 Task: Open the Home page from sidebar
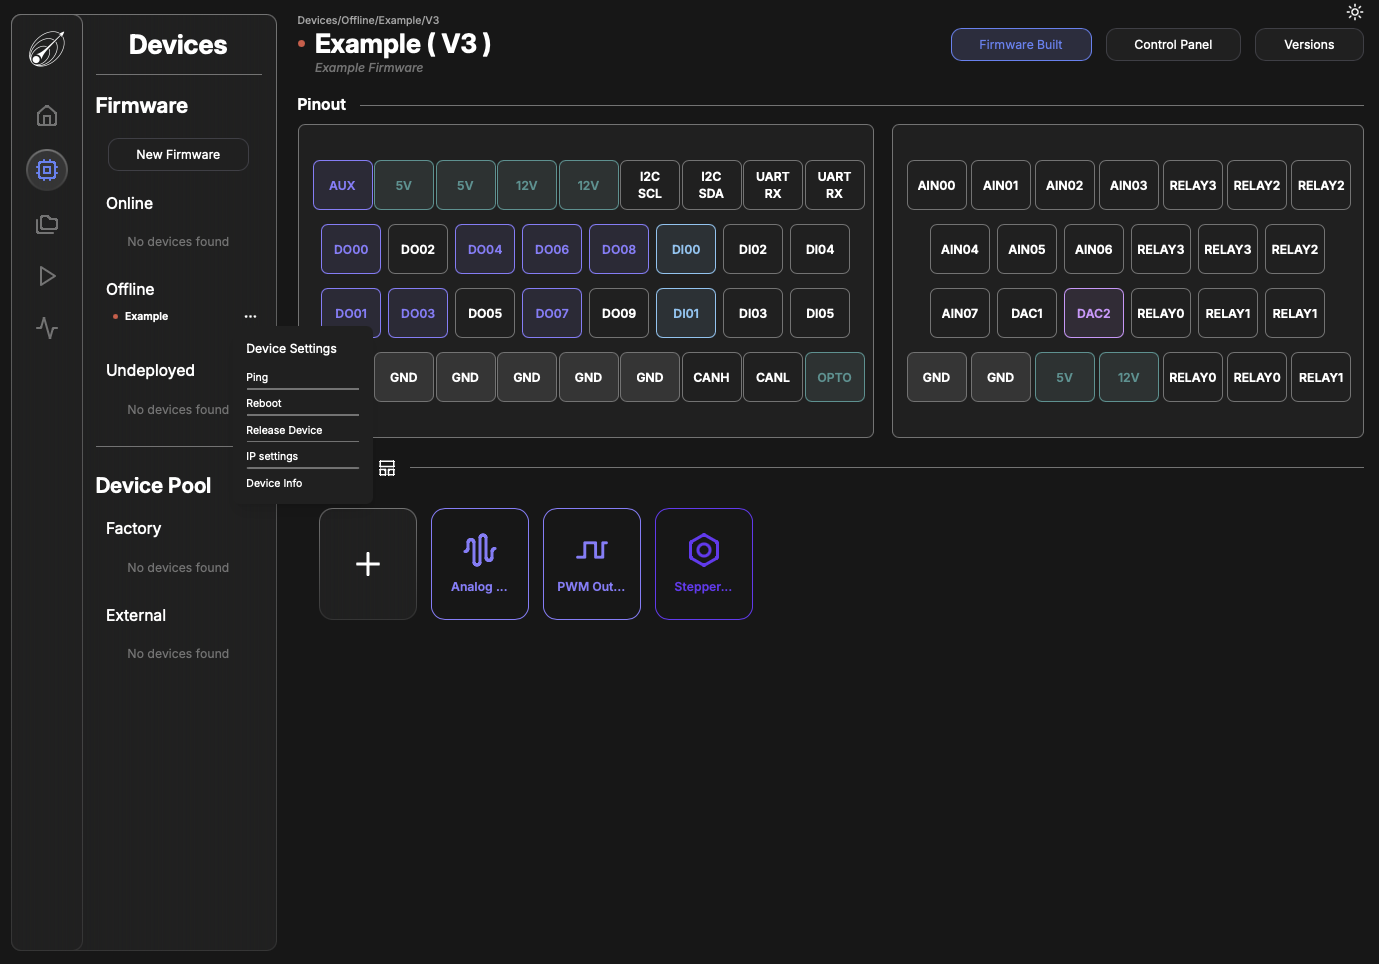click(x=47, y=116)
